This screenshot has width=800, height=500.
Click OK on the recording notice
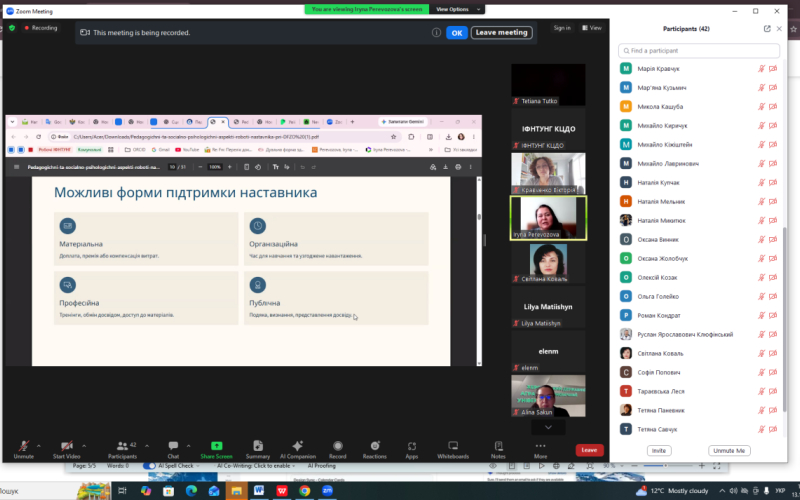tap(457, 33)
